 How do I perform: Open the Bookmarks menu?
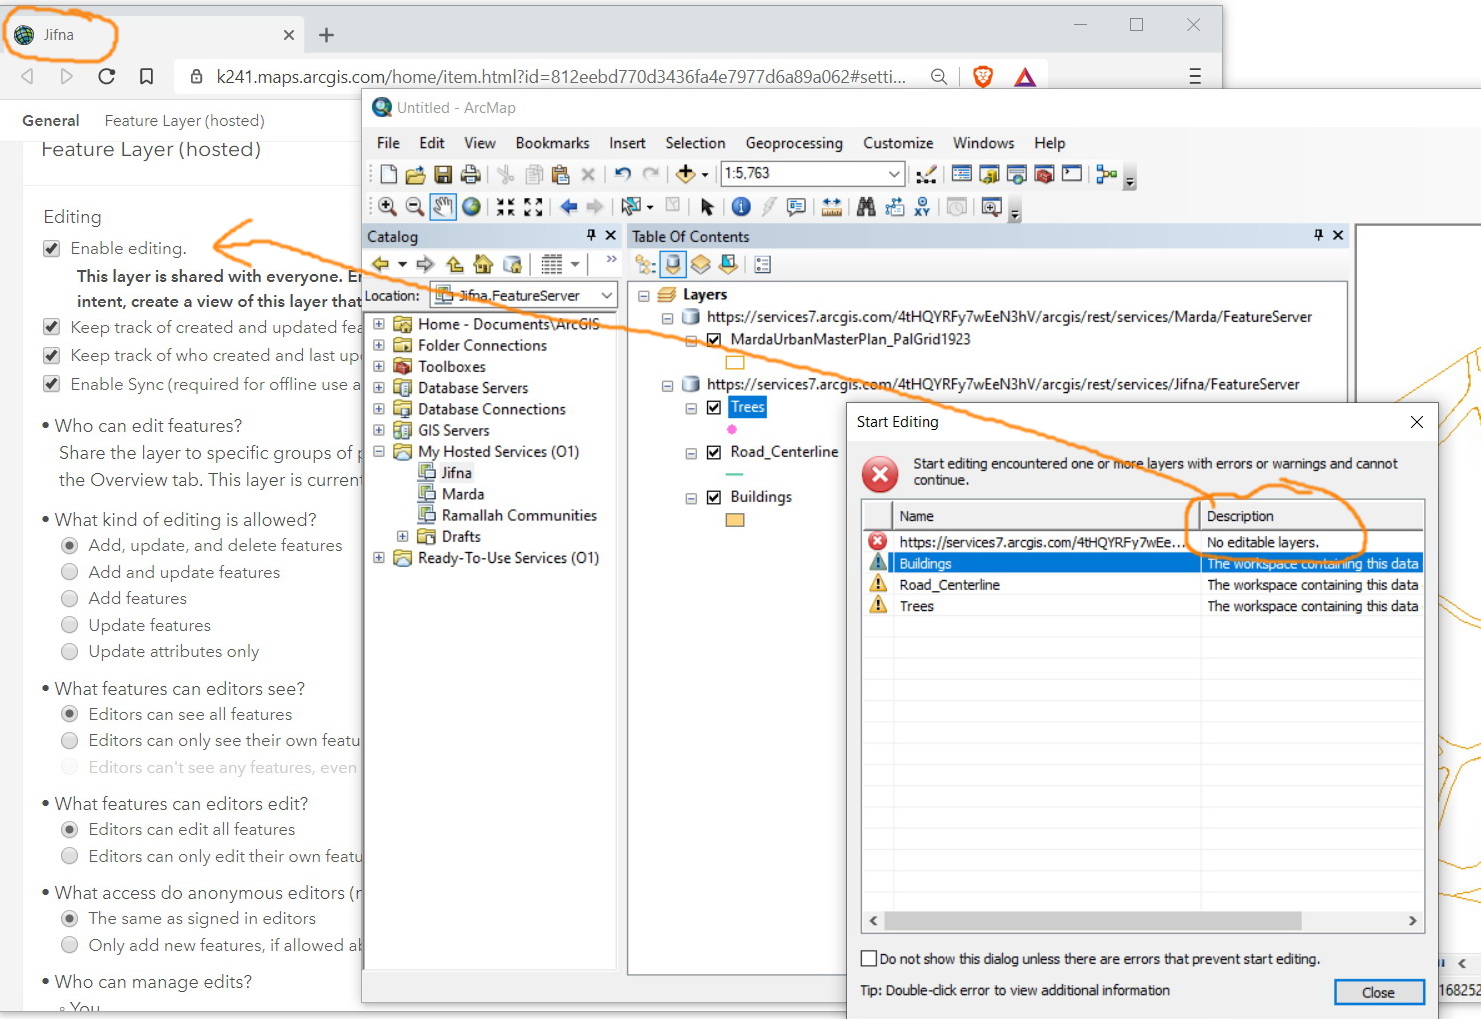coord(552,143)
